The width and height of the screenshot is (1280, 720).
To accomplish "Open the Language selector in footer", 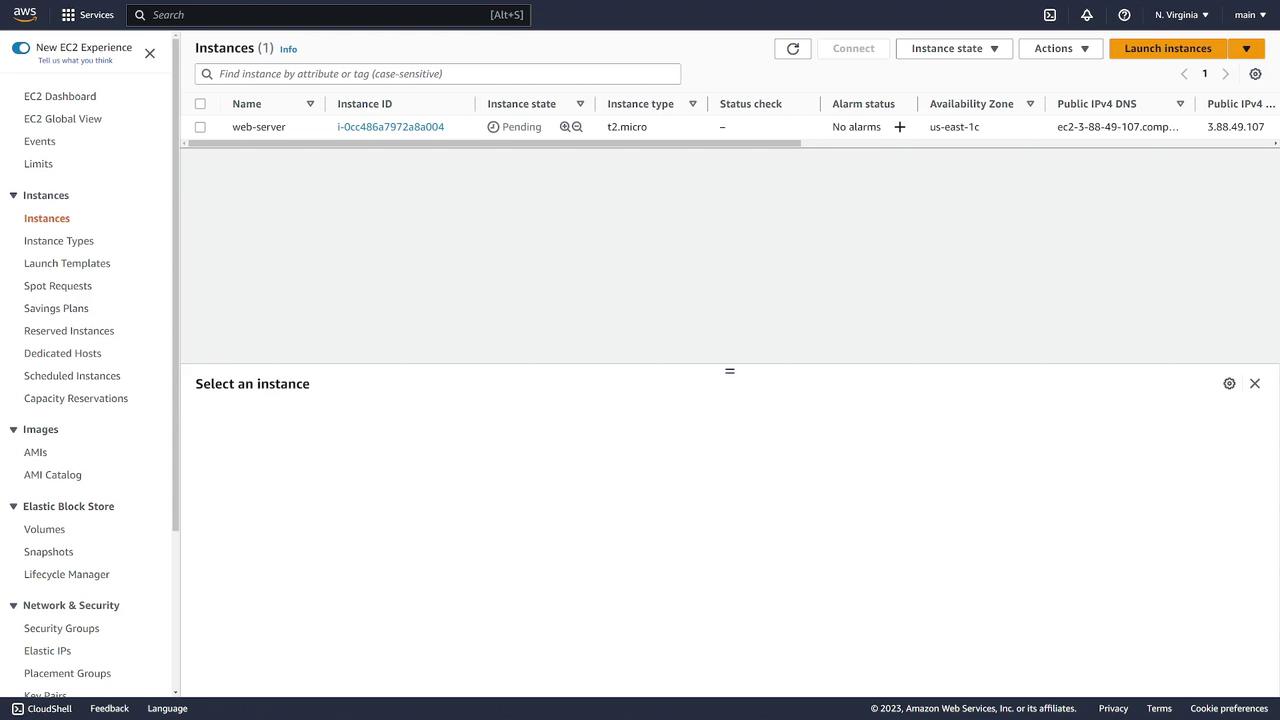I will pyautogui.click(x=167, y=709).
